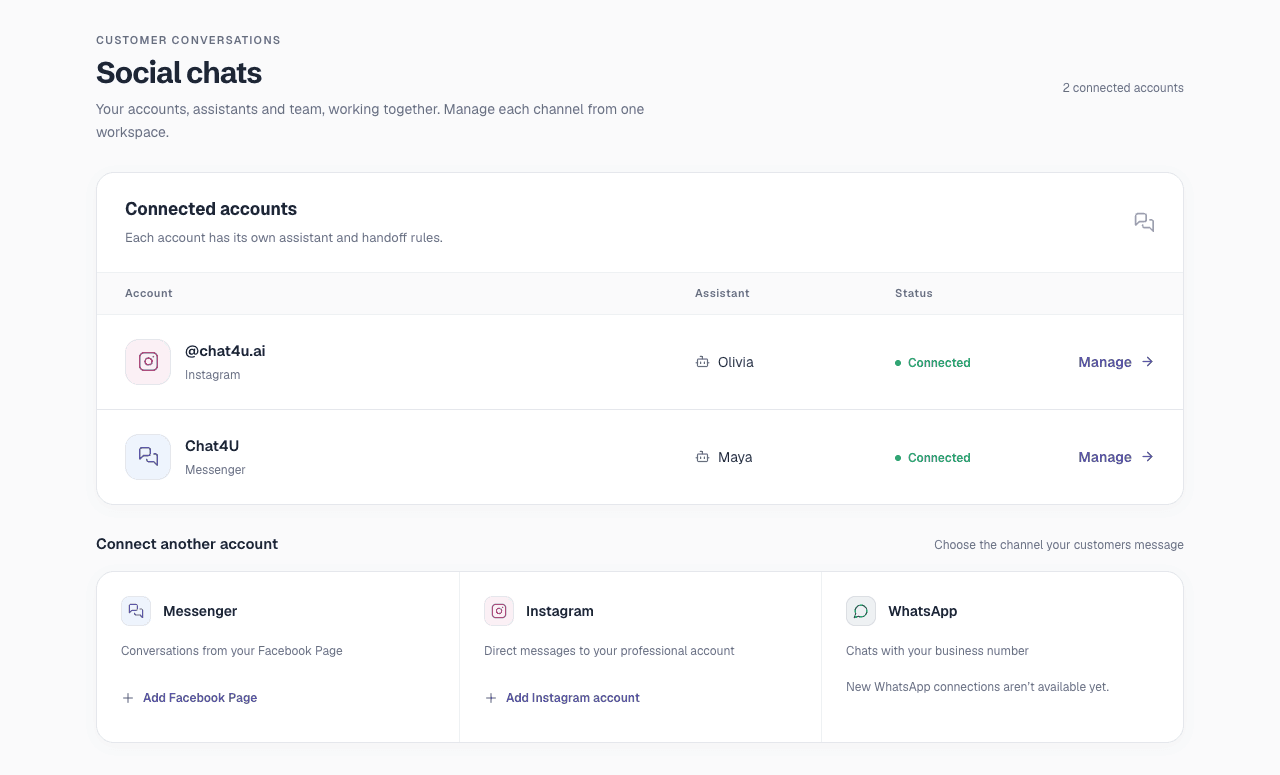This screenshot has width=1280, height=775.
Task: Open Manage for the @chat4u.ai Instagram account
Action: tap(1116, 362)
